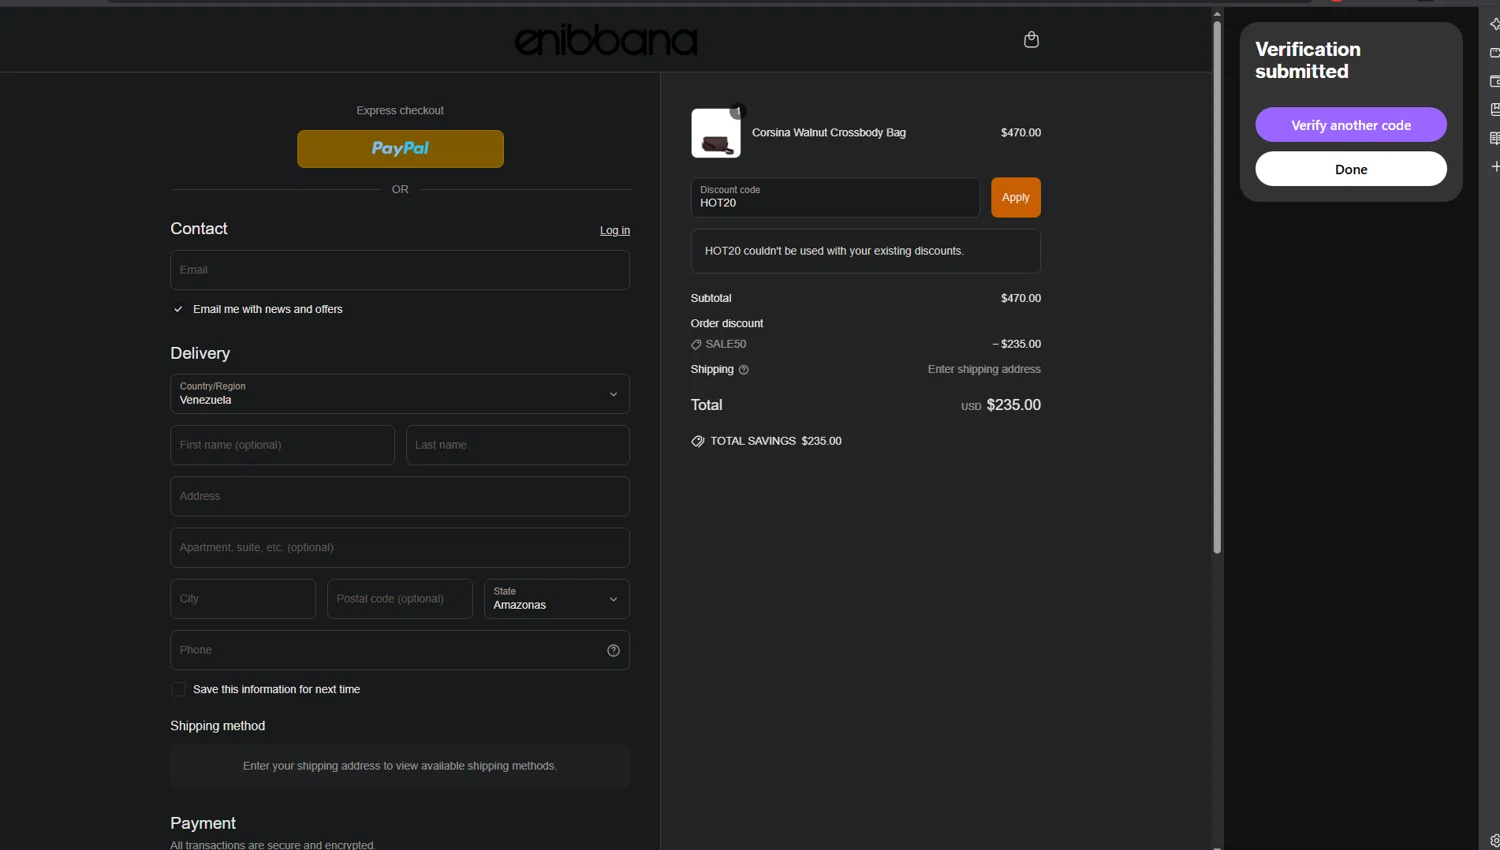Click the Order discount label
The height and width of the screenshot is (850, 1500).
[x=727, y=324]
